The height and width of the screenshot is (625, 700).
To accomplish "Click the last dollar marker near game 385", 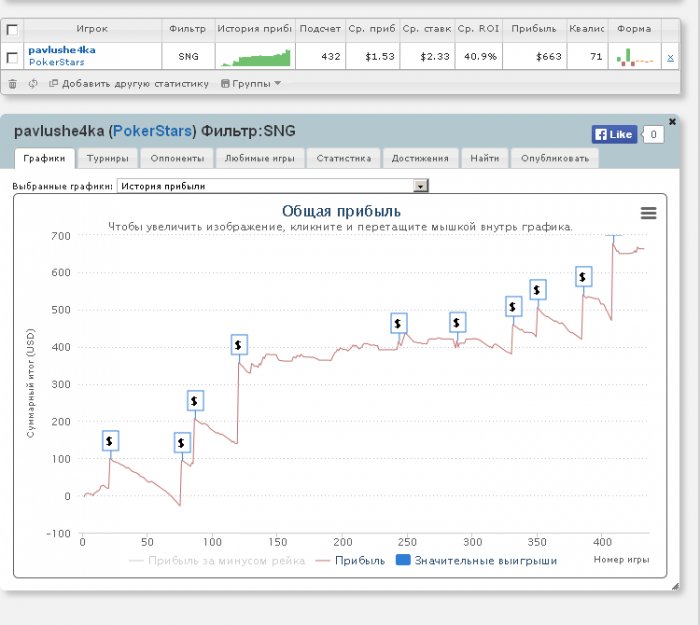I will tap(584, 277).
